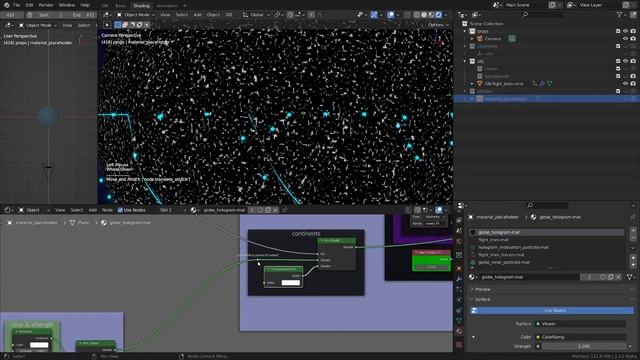Viewport: 640px width, 360px height.
Task: Uncheck the props collection exclude checkbox
Action: [x=618, y=31]
